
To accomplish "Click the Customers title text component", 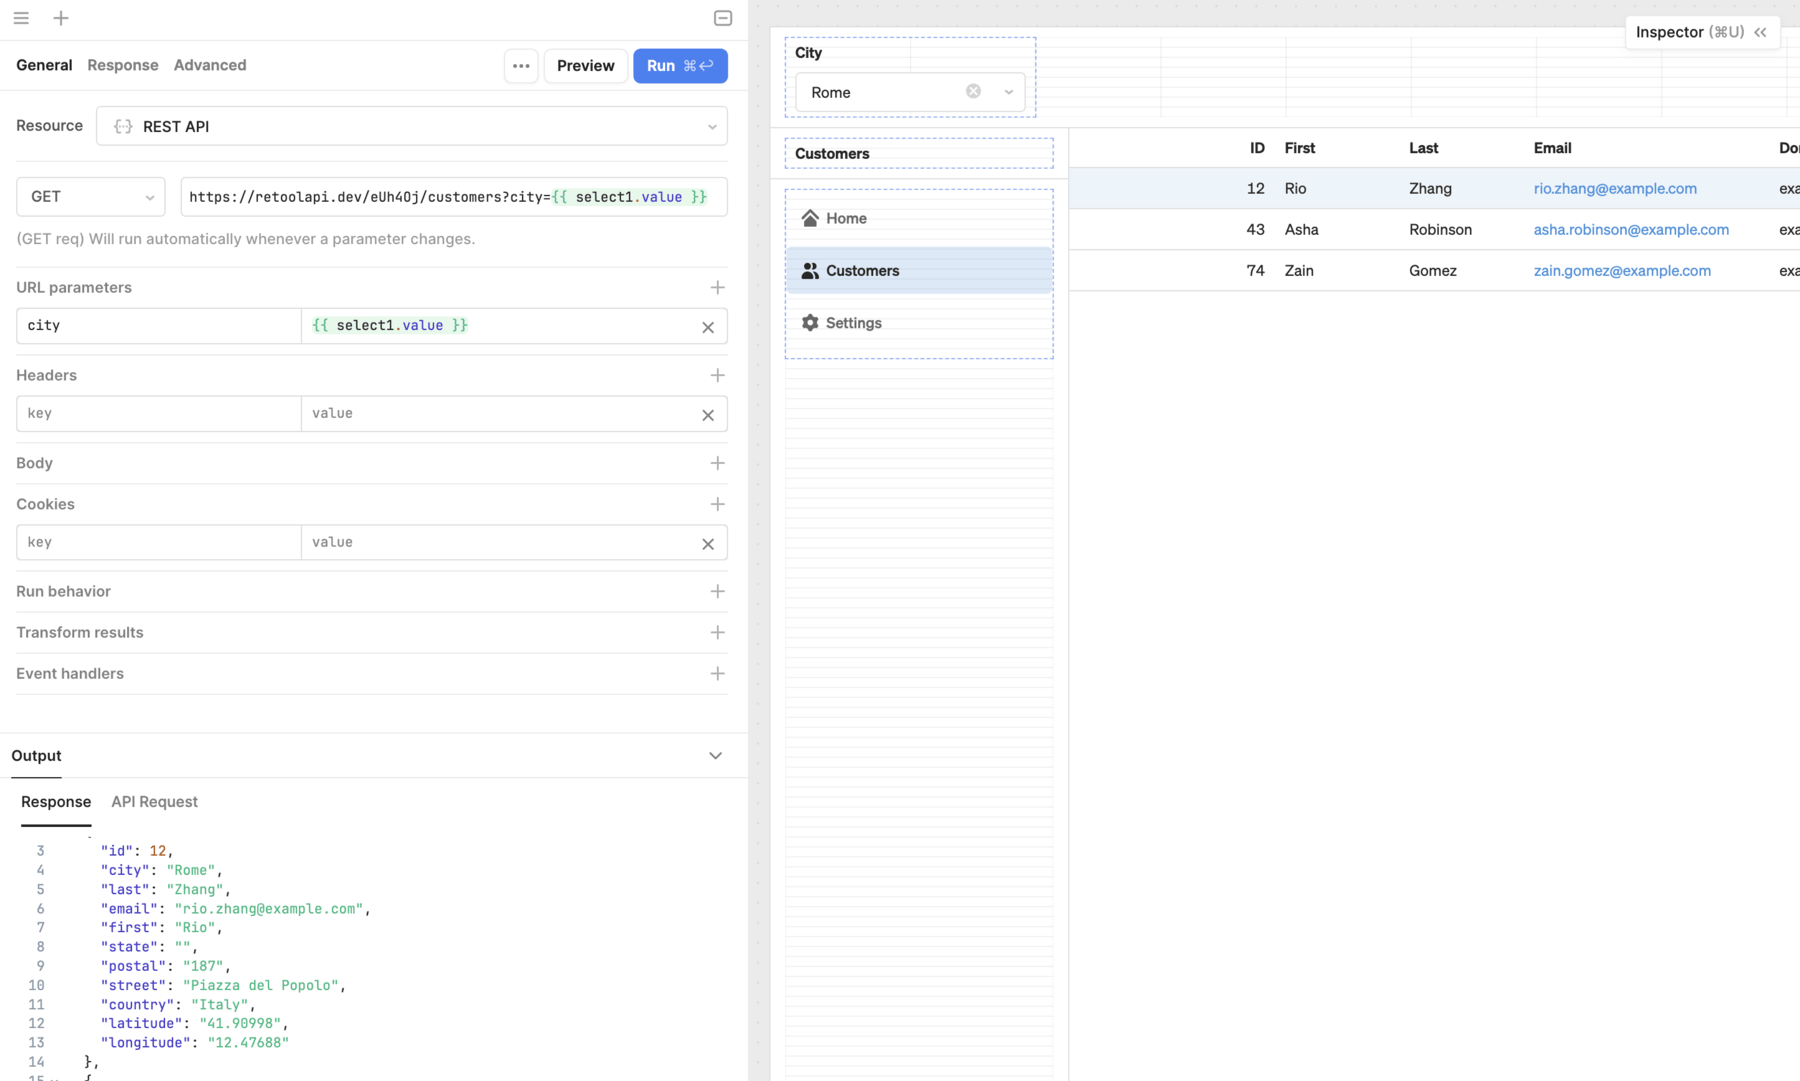I will coord(919,154).
